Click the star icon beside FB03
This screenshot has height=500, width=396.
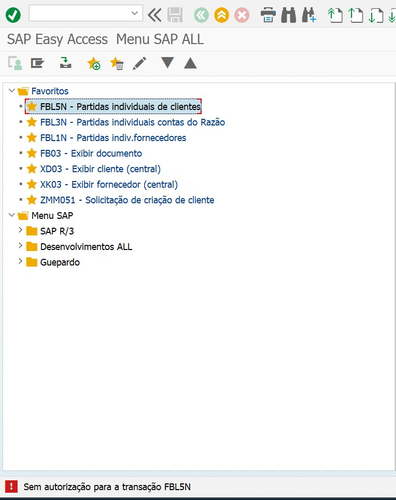pyautogui.click(x=32, y=153)
